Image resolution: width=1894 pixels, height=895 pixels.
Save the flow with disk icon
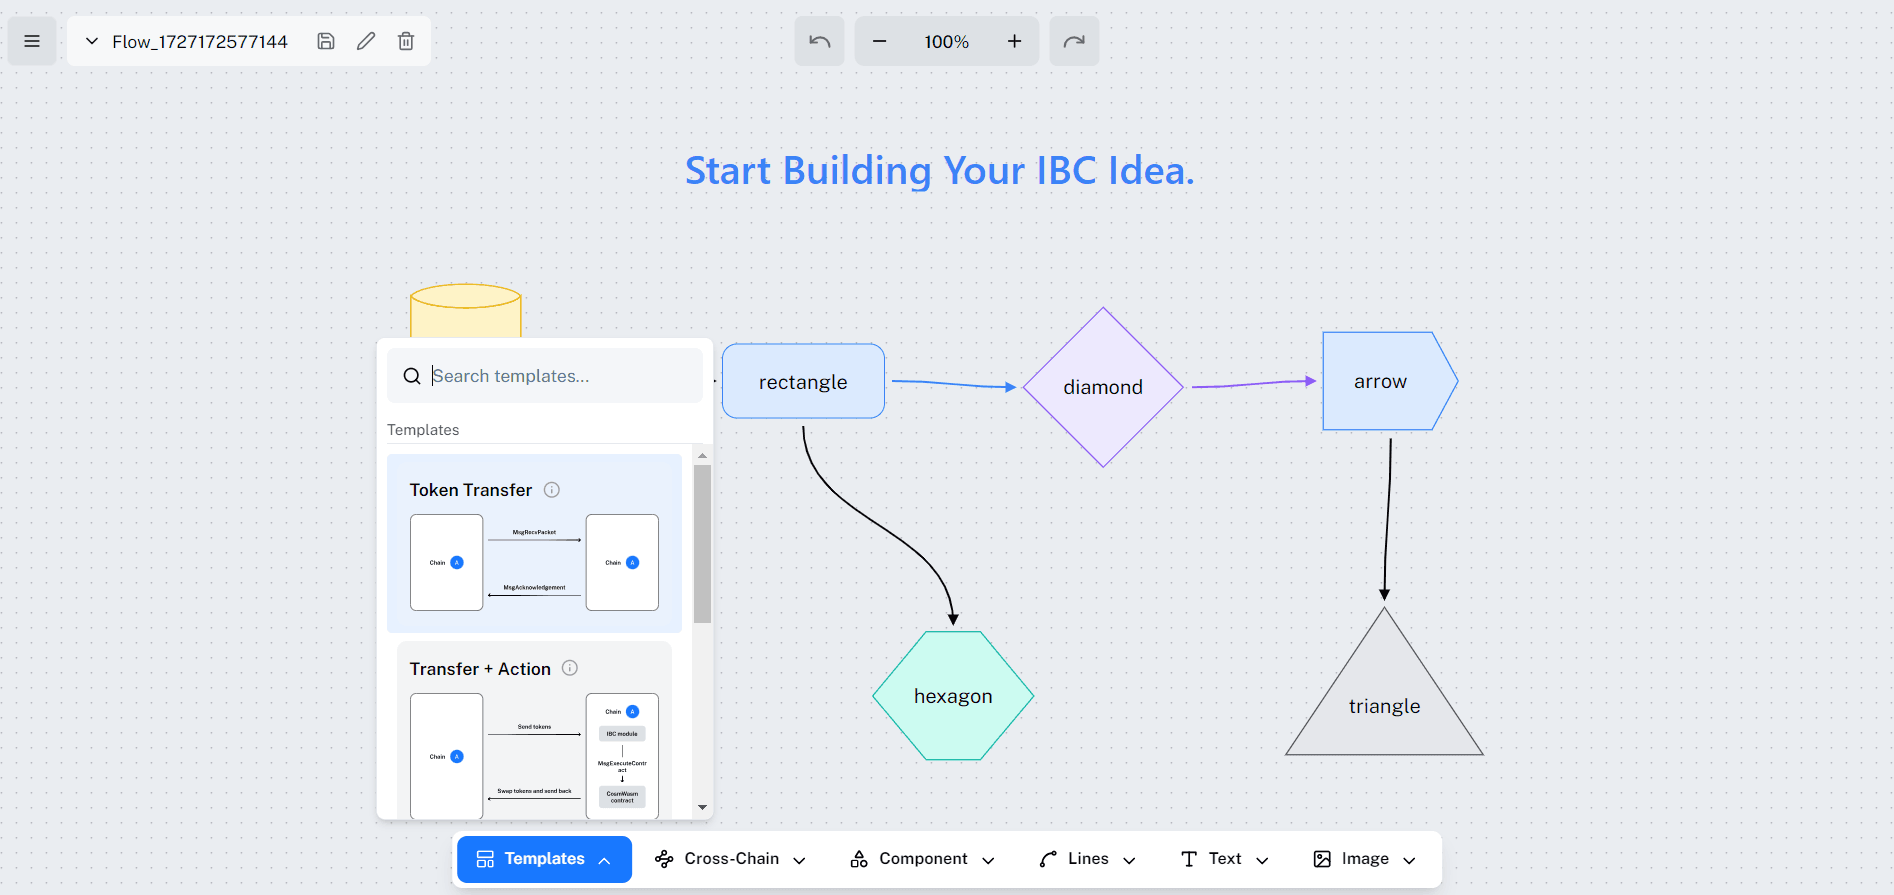[x=326, y=41]
